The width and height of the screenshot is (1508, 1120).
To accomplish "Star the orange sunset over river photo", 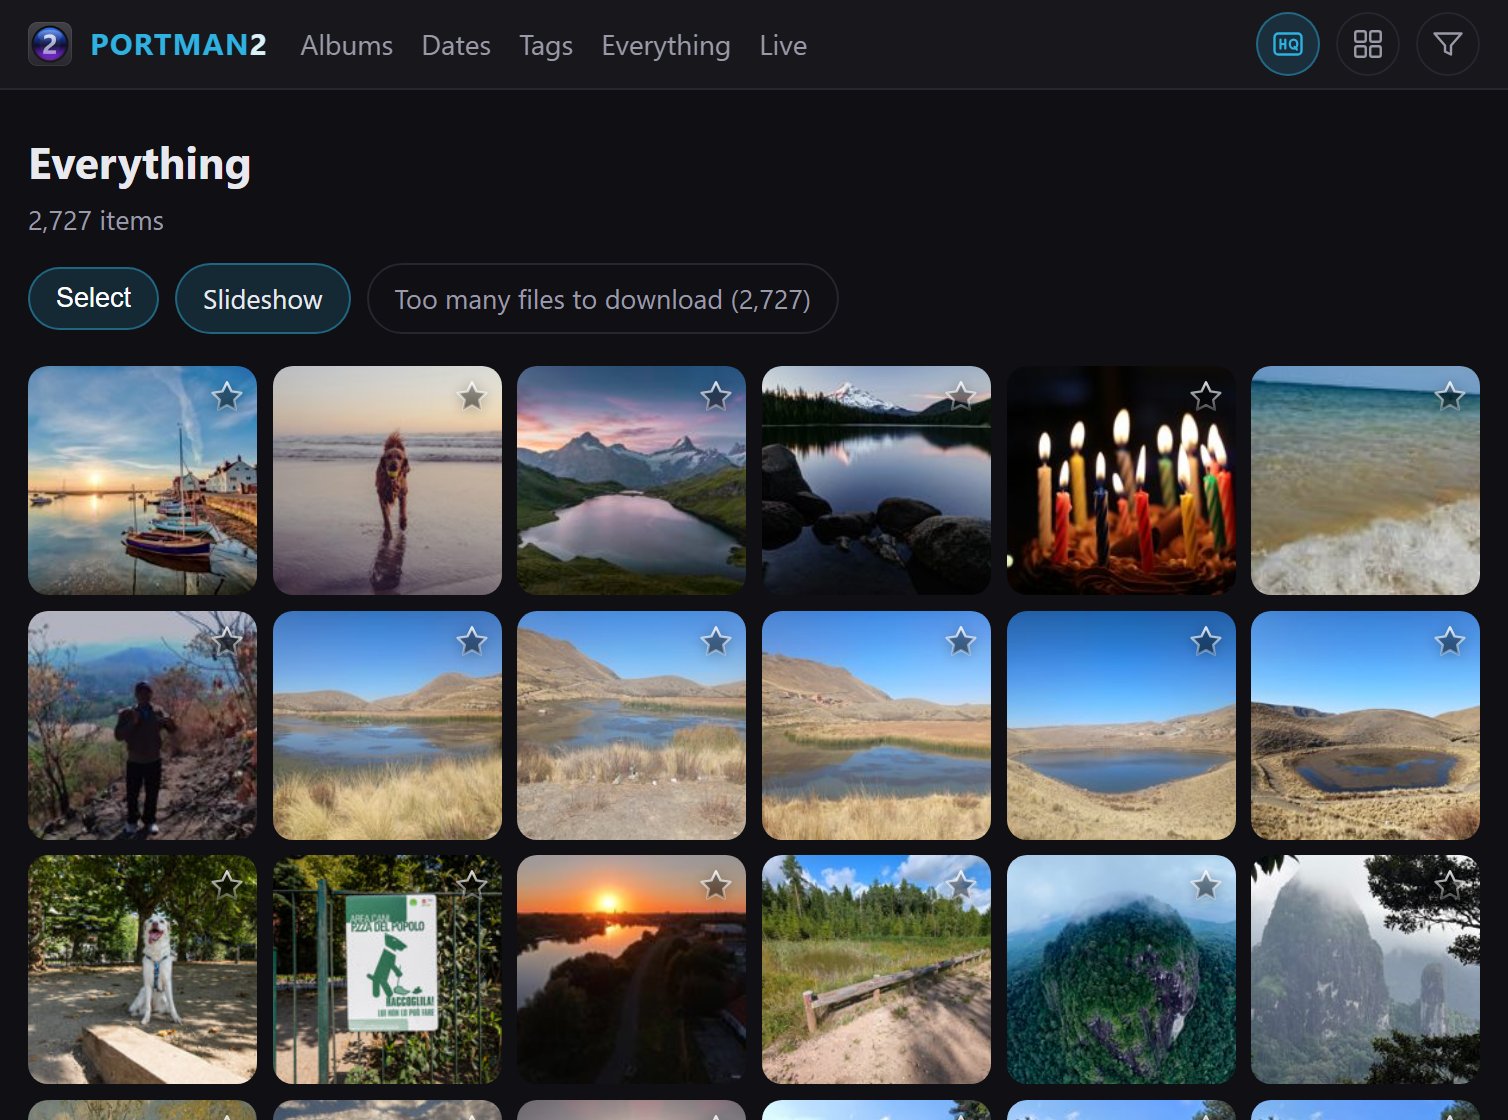I will pyautogui.click(x=716, y=885).
